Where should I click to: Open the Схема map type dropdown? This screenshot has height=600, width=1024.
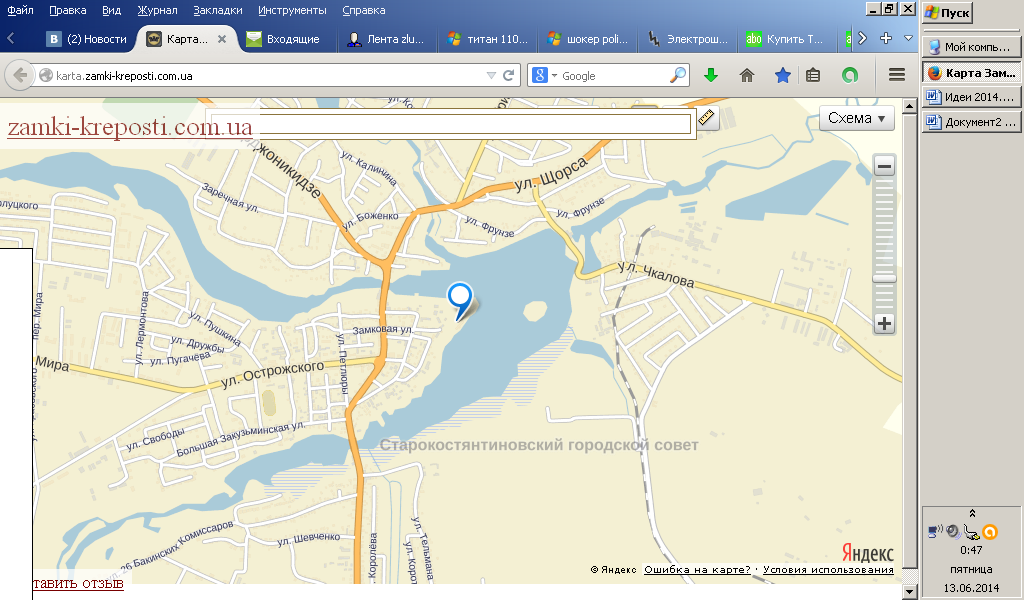[857, 118]
